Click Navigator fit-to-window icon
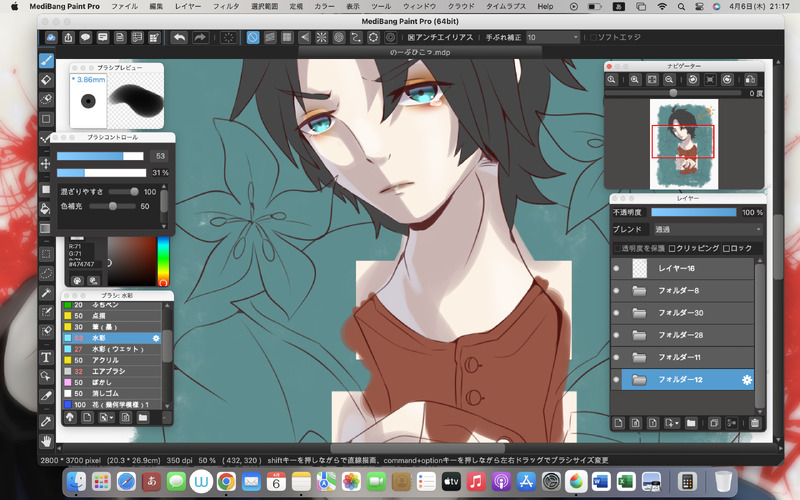 coord(652,80)
